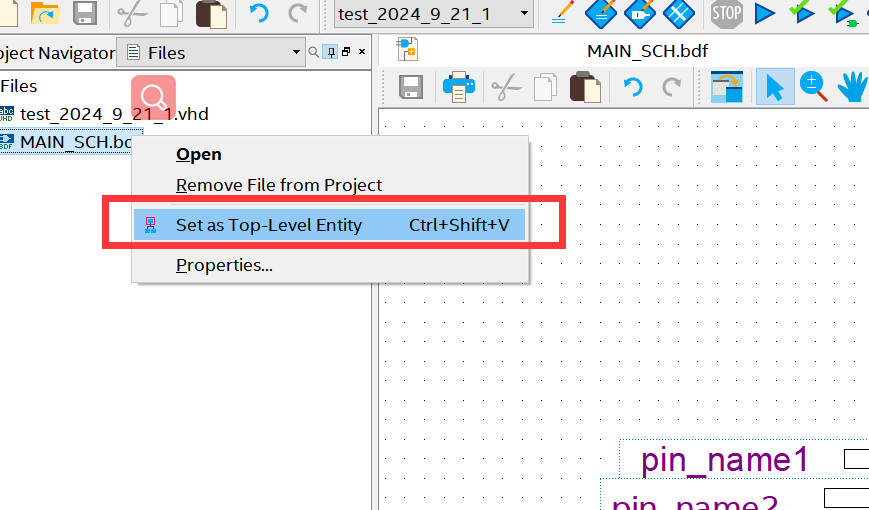This screenshot has height=510, width=869.
Task: Open Properties... from the context menu
Action: click(224, 265)
